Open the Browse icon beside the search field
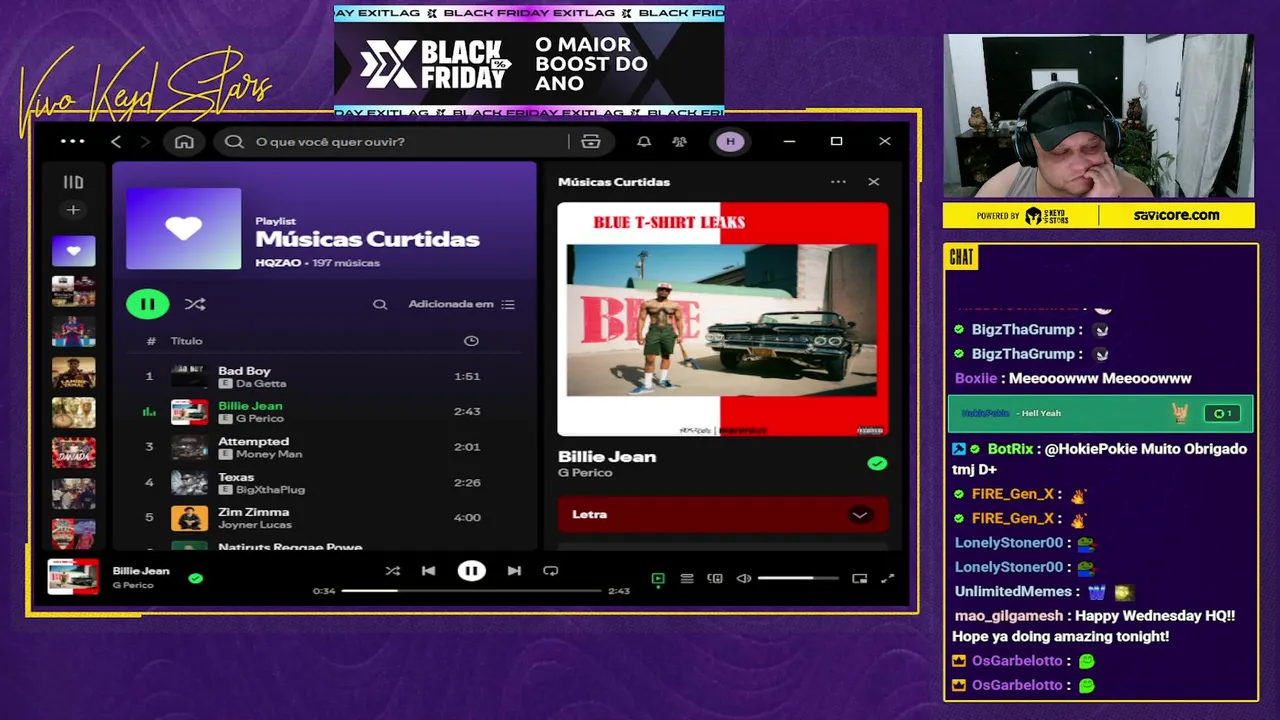Screen dimensions: 1280x720 tap(591, 141)
